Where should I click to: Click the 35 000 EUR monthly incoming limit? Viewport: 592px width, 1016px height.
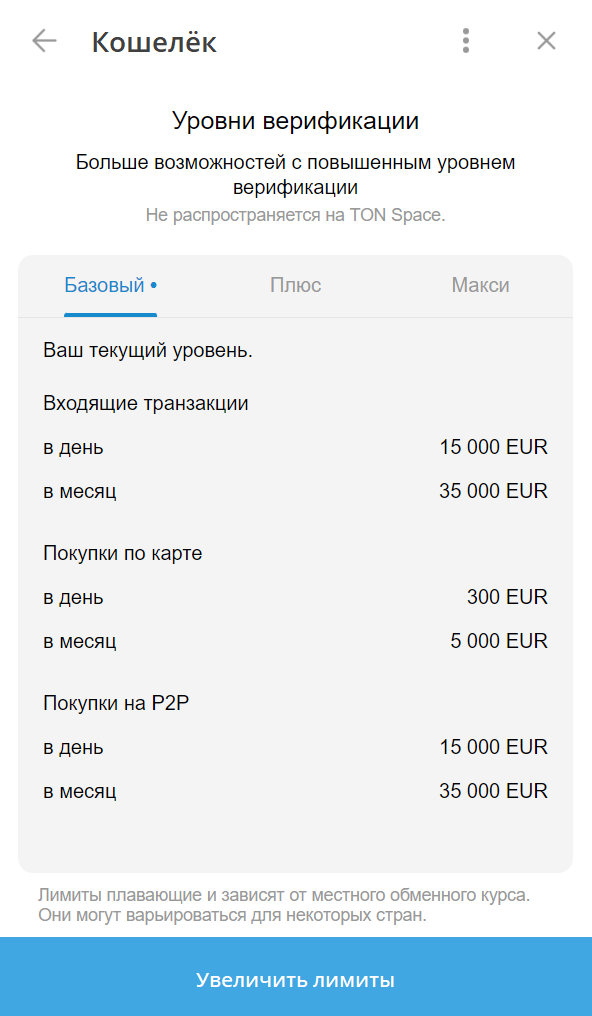pos(493,491)
